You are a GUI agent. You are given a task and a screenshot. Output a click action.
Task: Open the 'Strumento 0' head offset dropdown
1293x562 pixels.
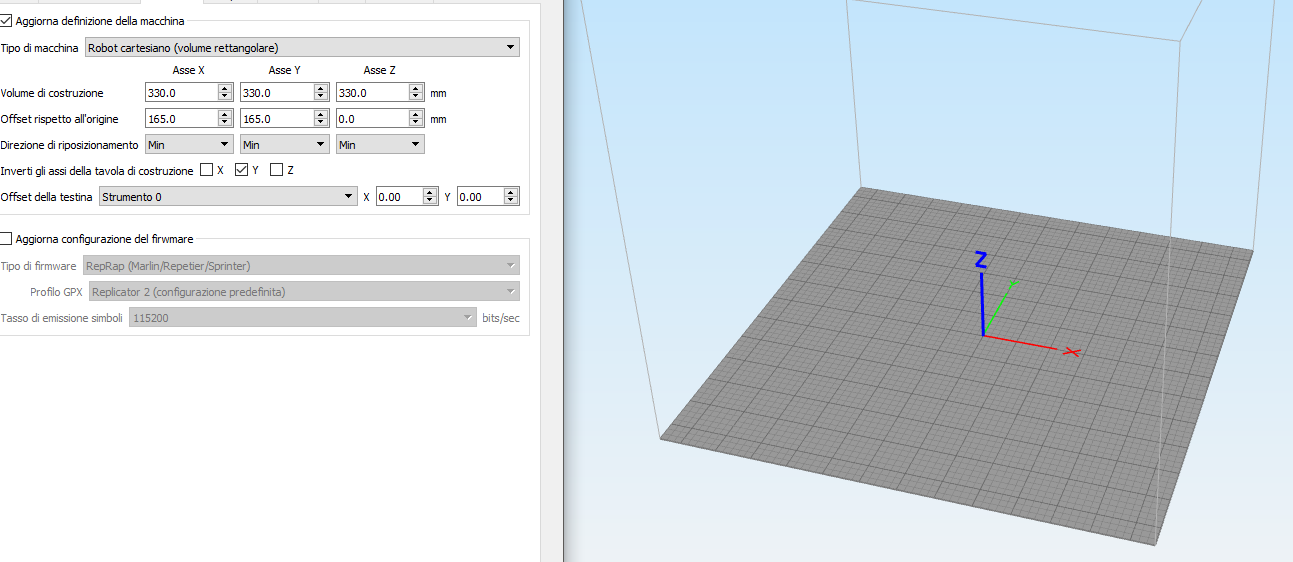click(x=228, y=197)
